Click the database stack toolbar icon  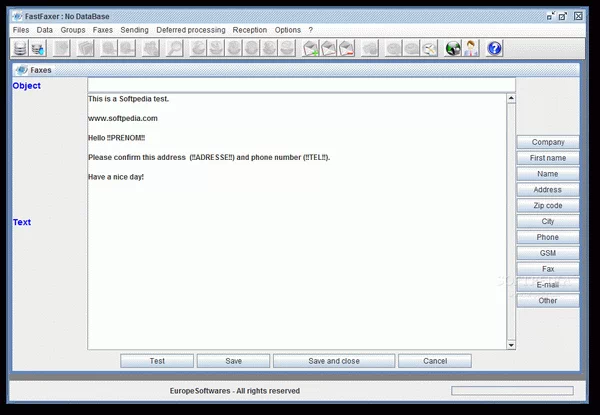point(20,49)
